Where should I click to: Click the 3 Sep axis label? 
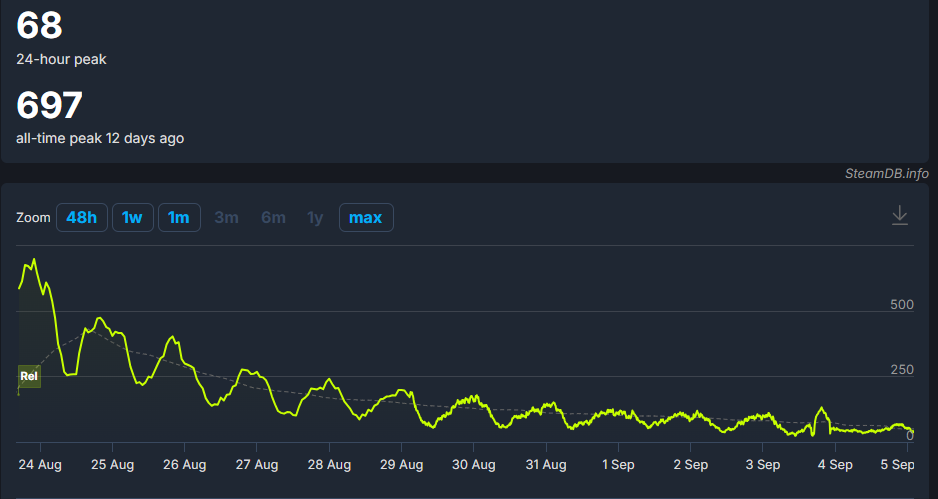(763, 464)
